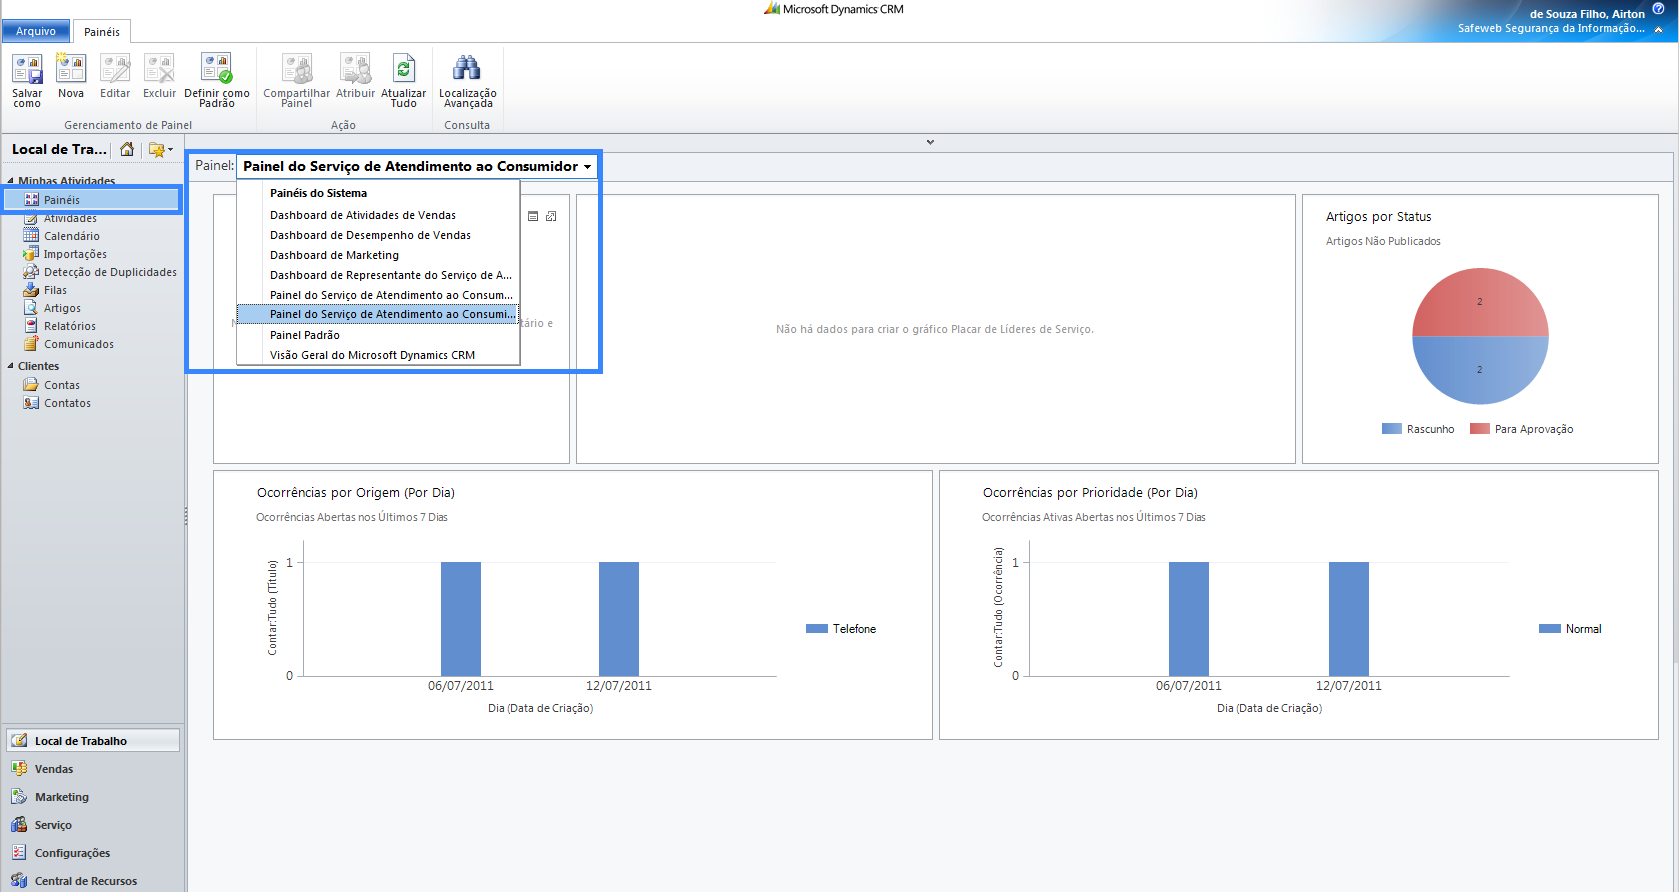The image size is (1679, 892).
Task: Click the Artigos por Status chart title
Action: point(1378,217)
